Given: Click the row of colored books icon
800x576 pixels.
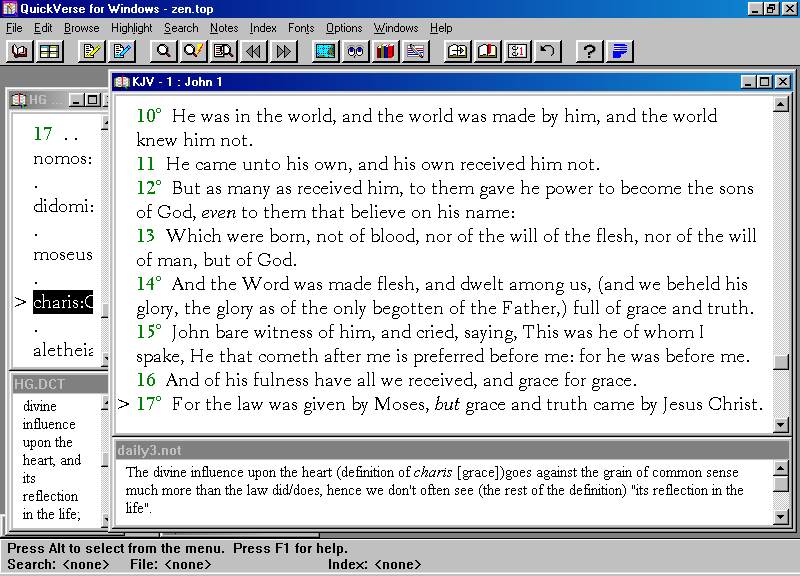Looking at the screenshot, I should [385, 51].
